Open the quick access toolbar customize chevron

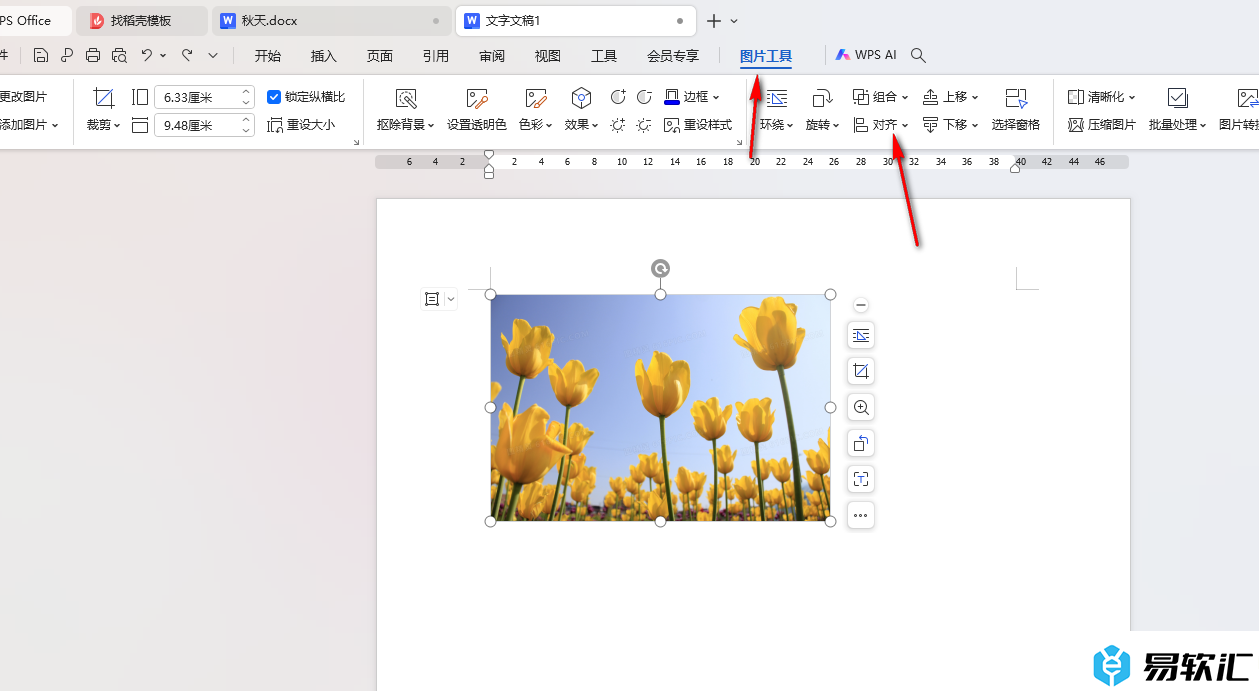[x=213, y=55]
